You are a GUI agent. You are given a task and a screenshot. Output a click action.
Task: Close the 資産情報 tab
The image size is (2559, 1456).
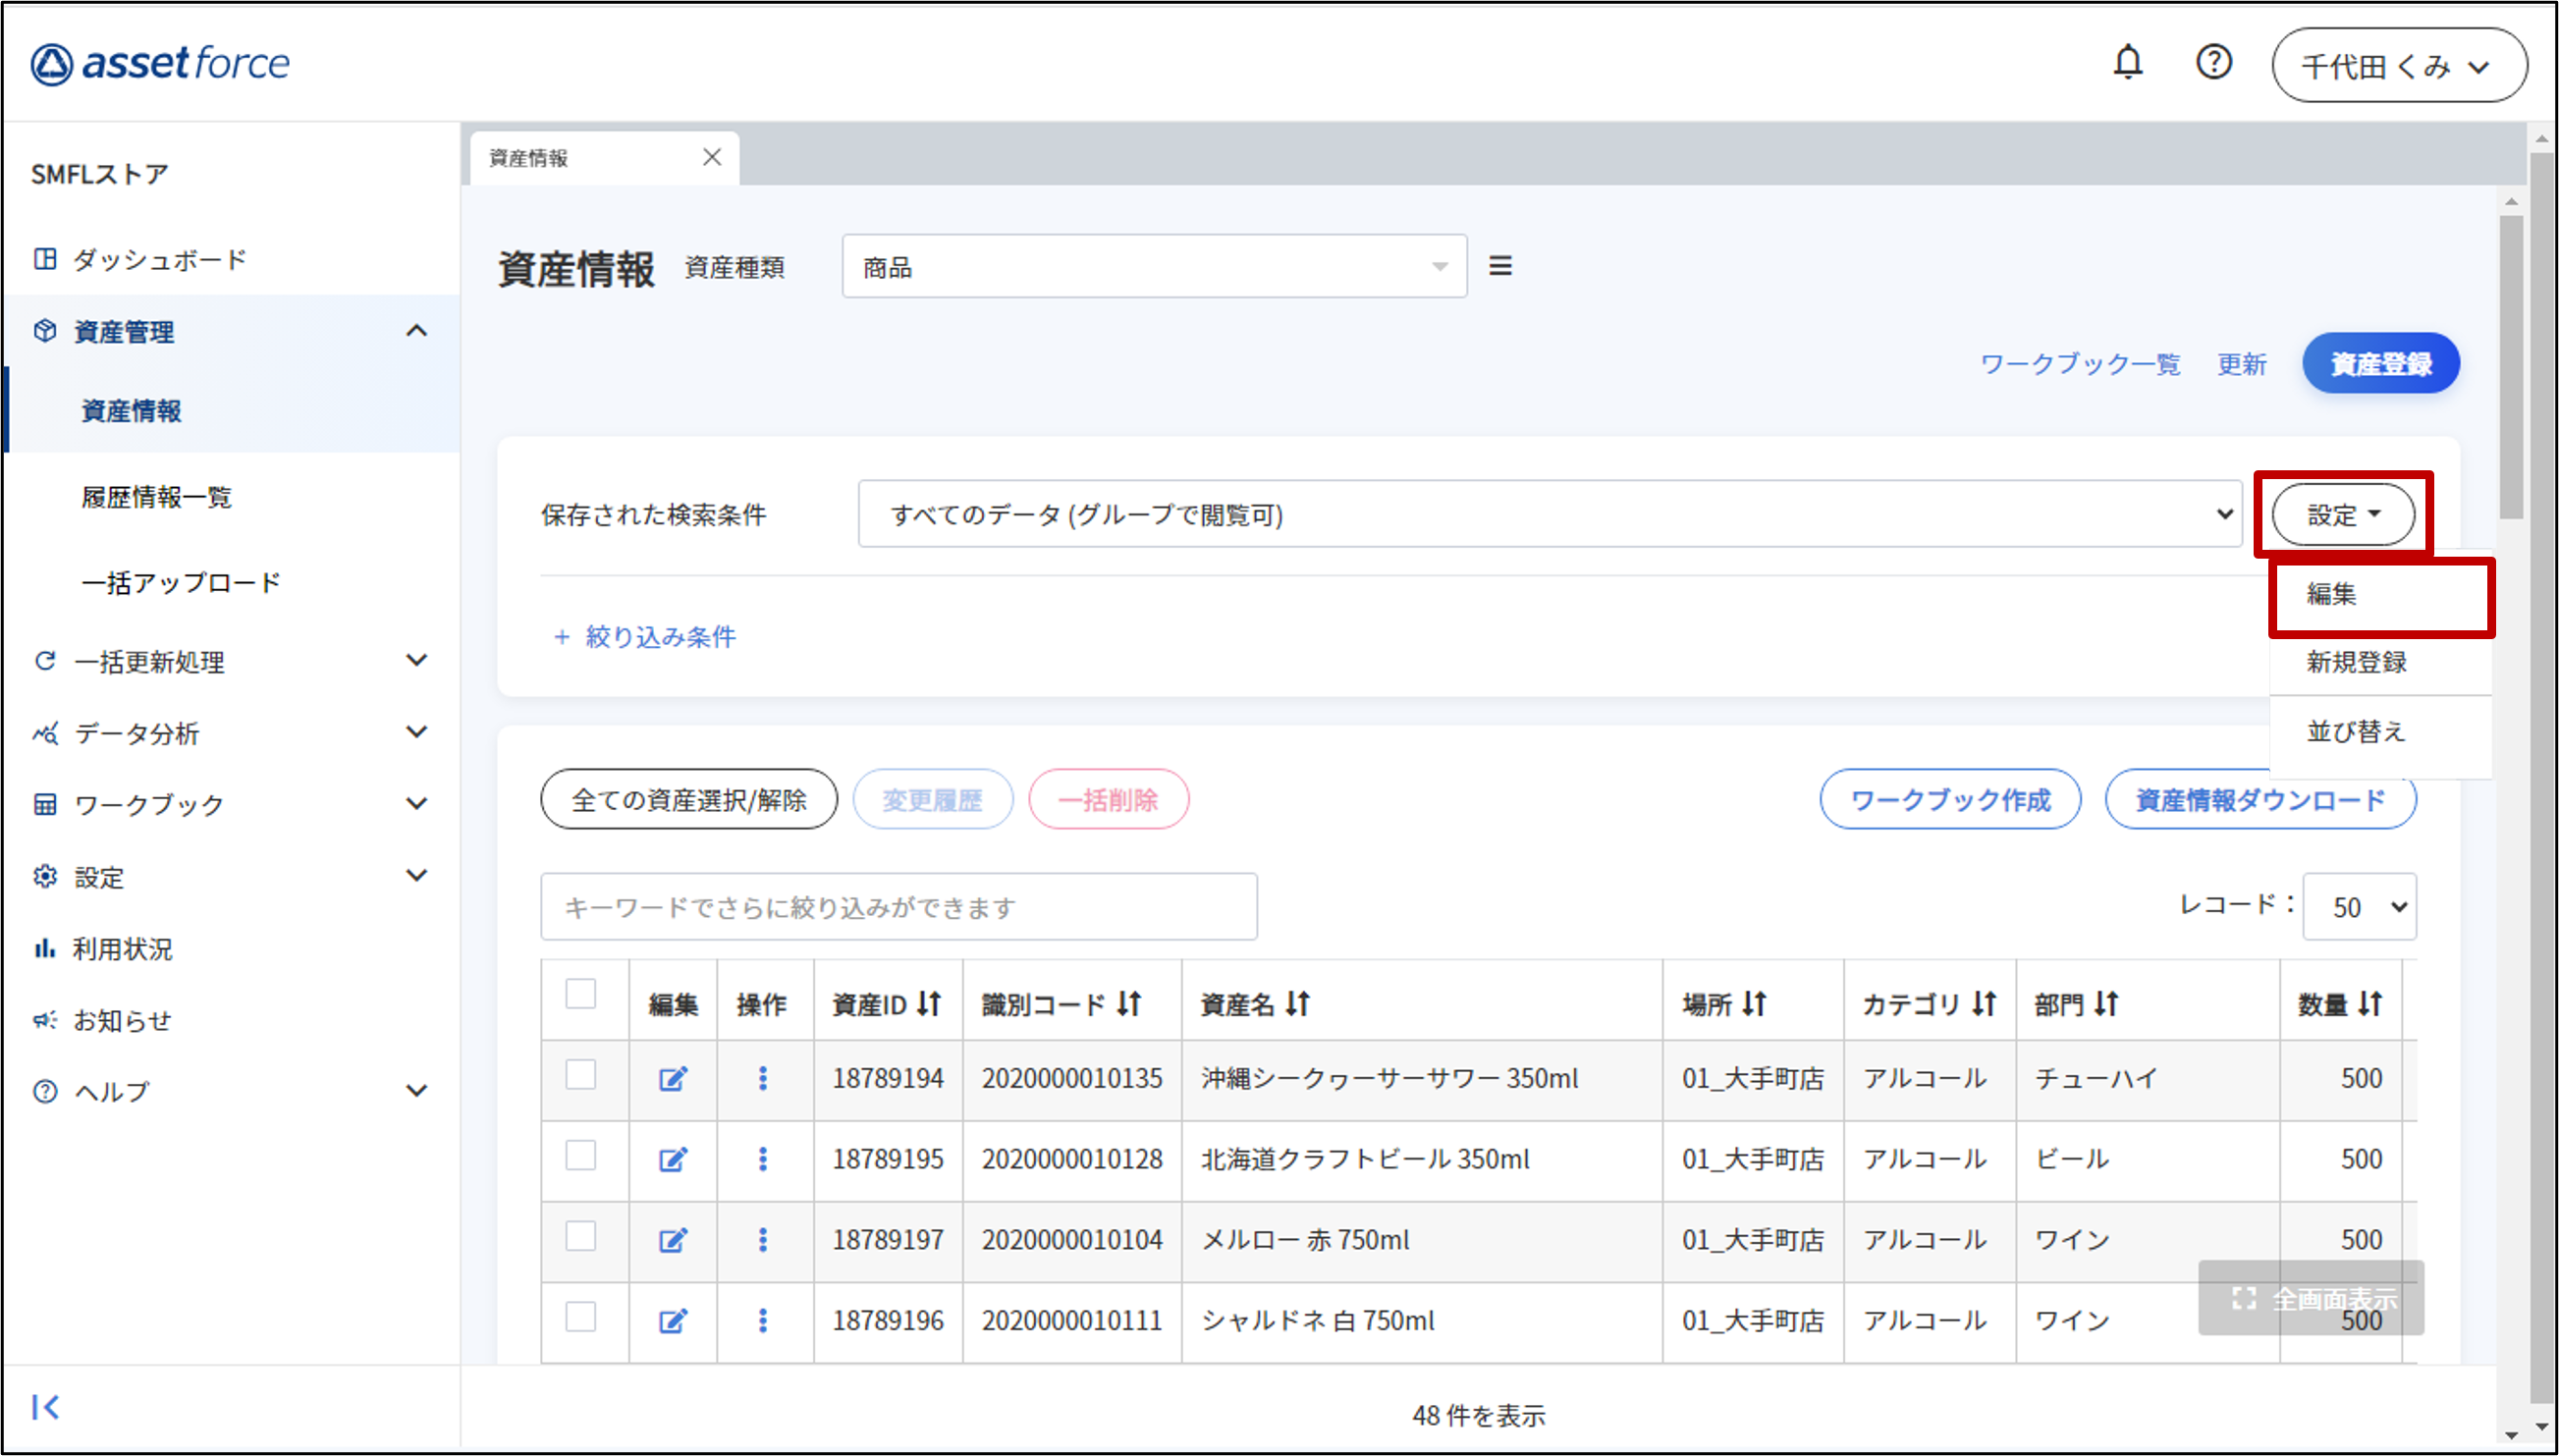pyautogui.click(x=712, y=157)
